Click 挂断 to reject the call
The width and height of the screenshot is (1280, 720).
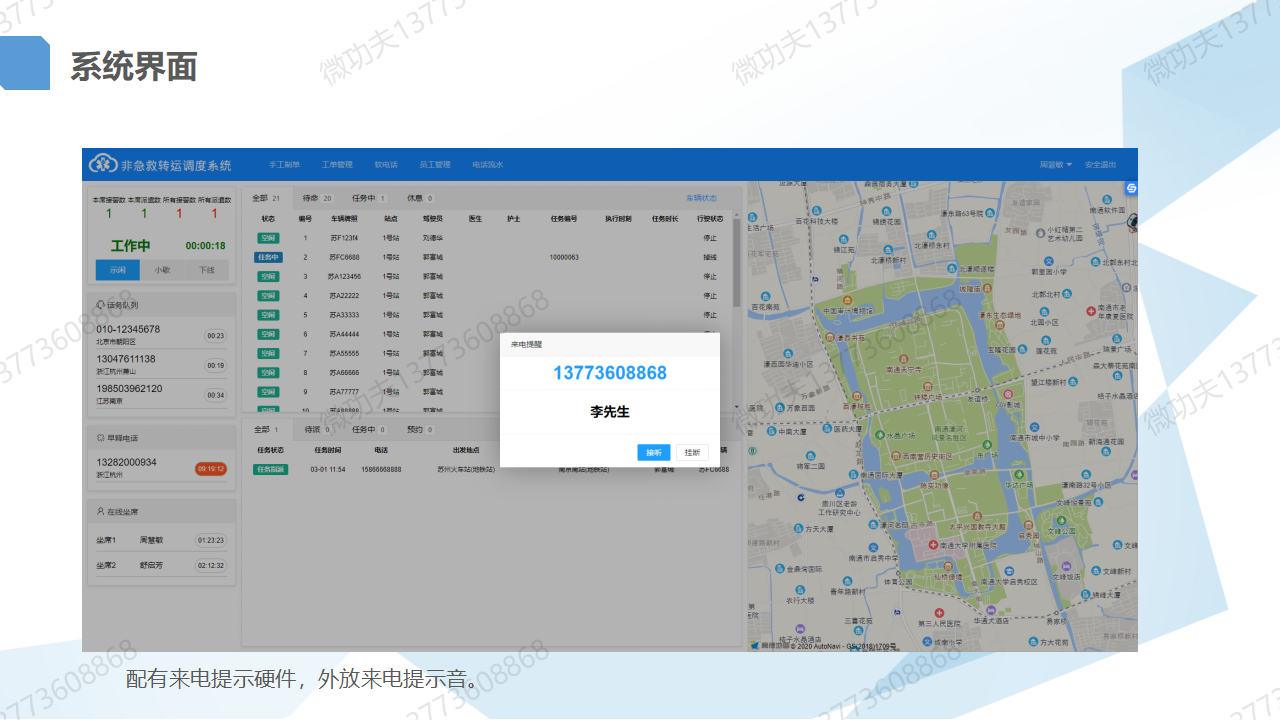coord(691,452)
